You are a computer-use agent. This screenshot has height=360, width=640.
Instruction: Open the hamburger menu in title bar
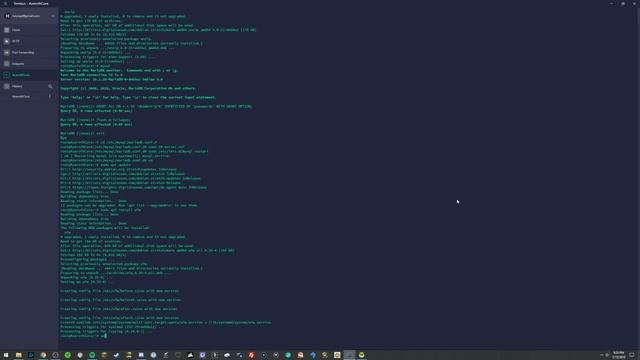(x=5, y=3)
